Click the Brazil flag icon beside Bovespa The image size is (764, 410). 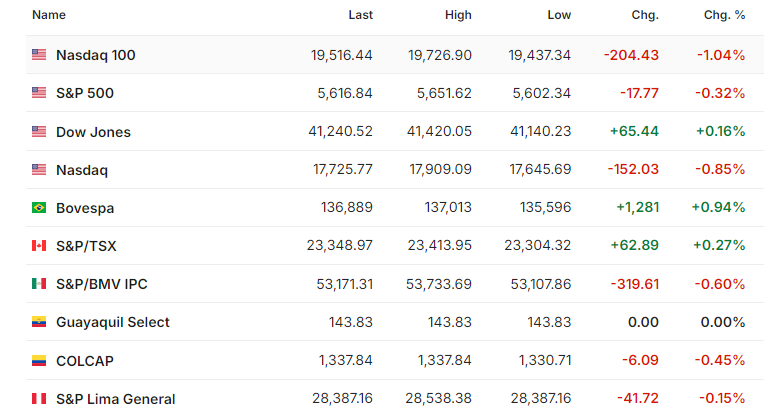[x=39, y=208]
